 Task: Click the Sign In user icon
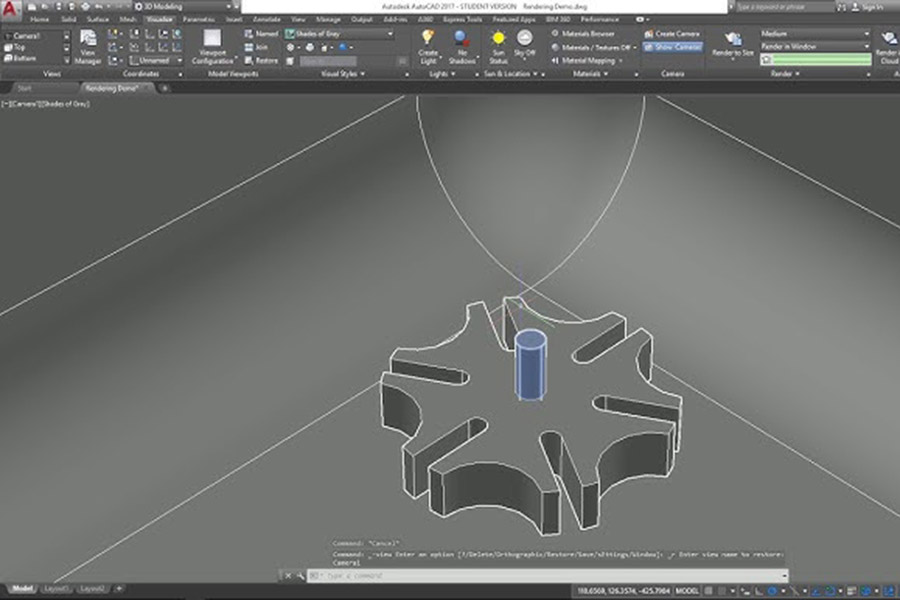855,7
